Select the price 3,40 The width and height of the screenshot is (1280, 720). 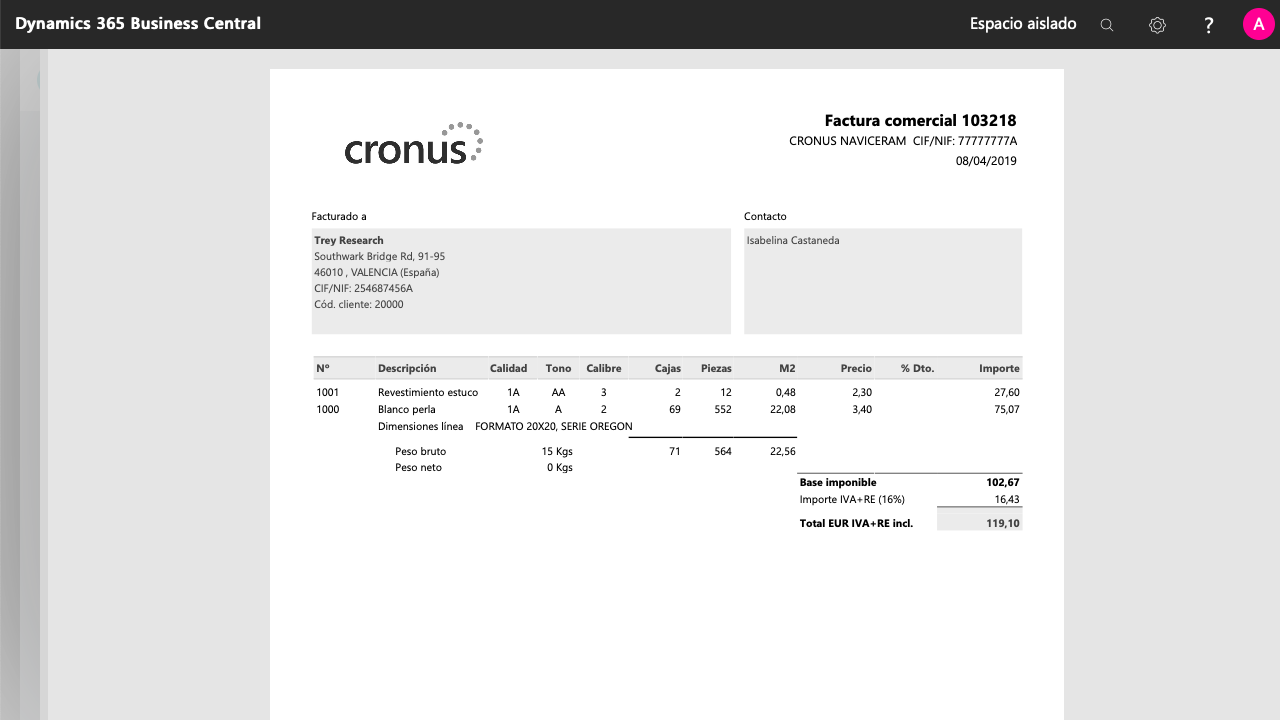pyautogui.click(x=862, y=409)
